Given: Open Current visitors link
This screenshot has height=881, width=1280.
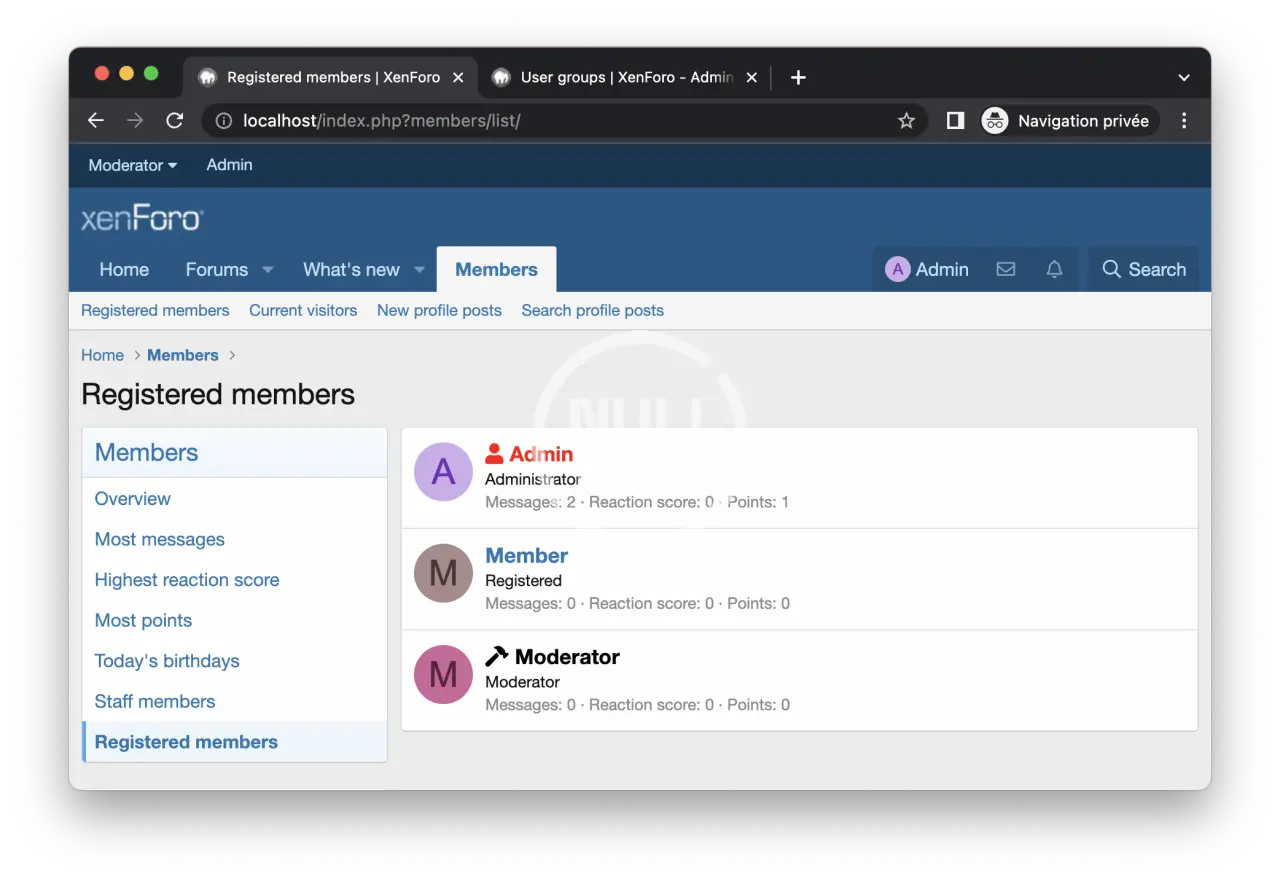Looking at the screenshot, I should click(x=303, y=311).
